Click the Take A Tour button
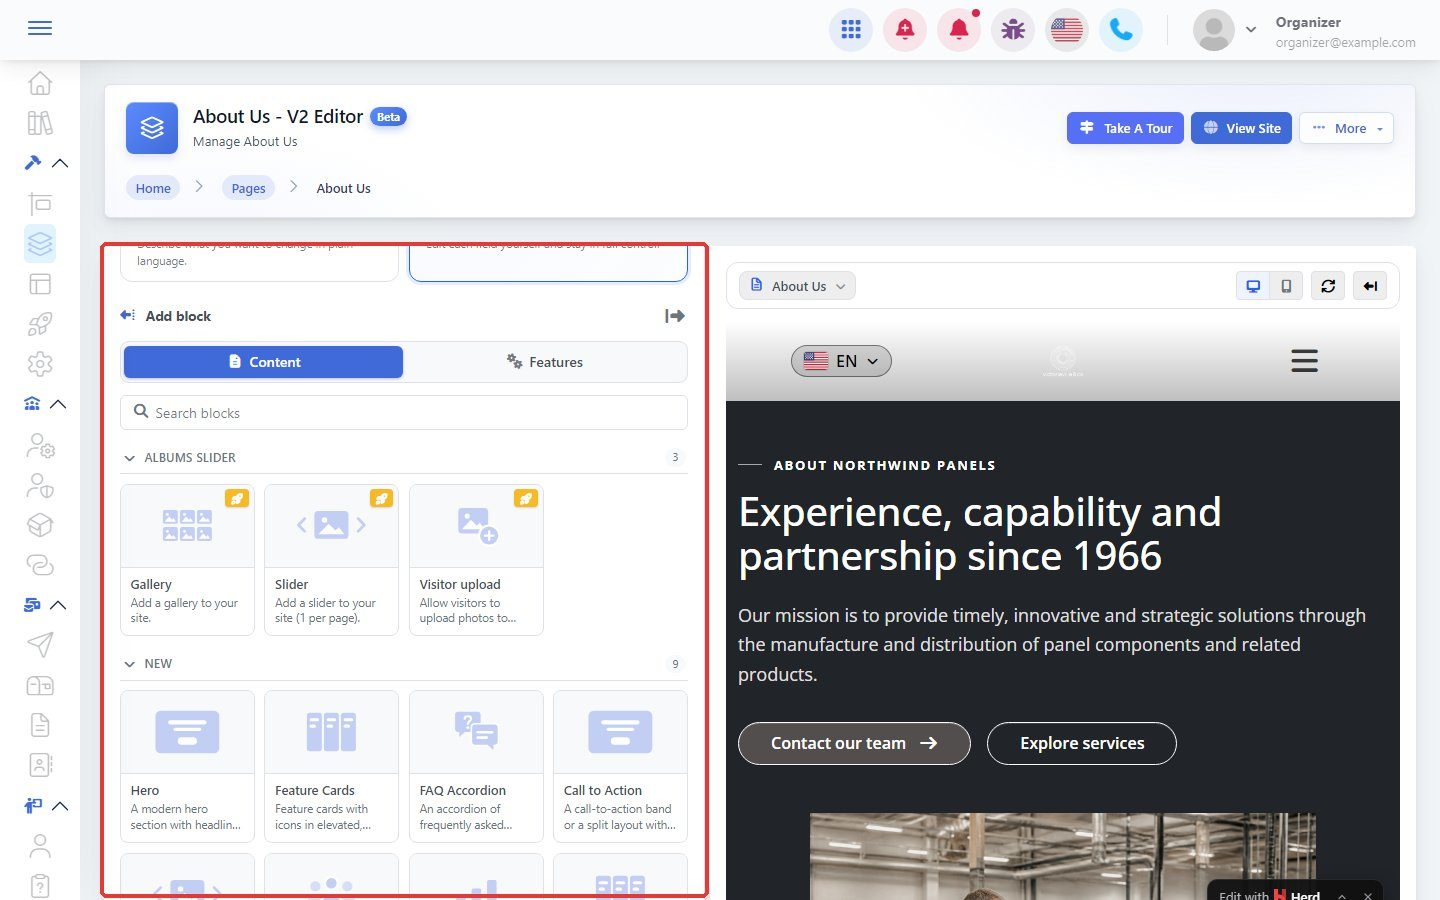 pos(1126,128)
